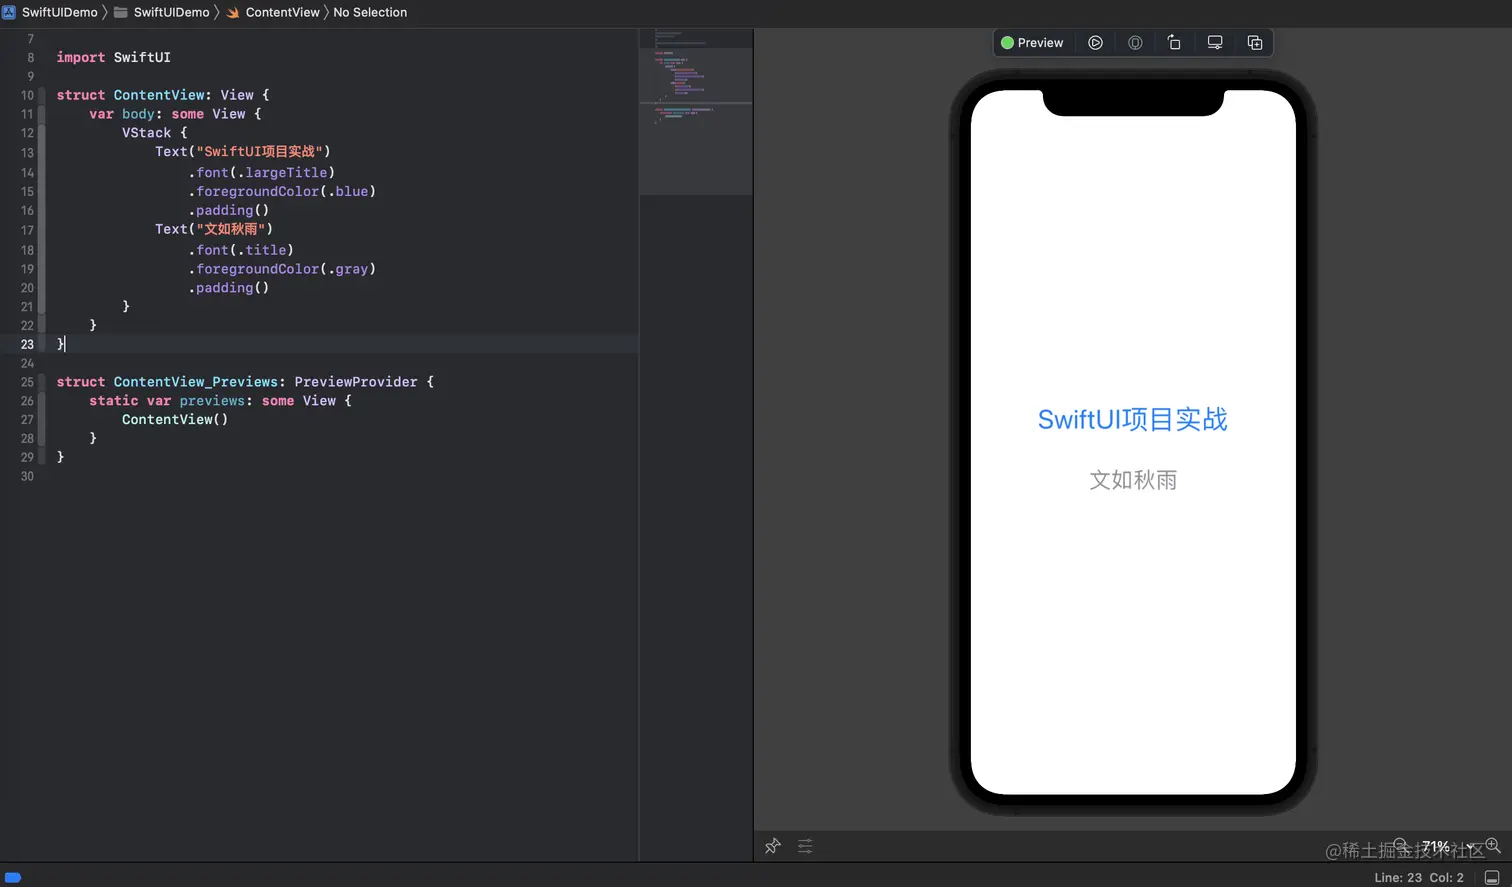Open the ContentView file breadcrumb
The height and width of the screenshot is (887, 1512).
pos(273,12)
